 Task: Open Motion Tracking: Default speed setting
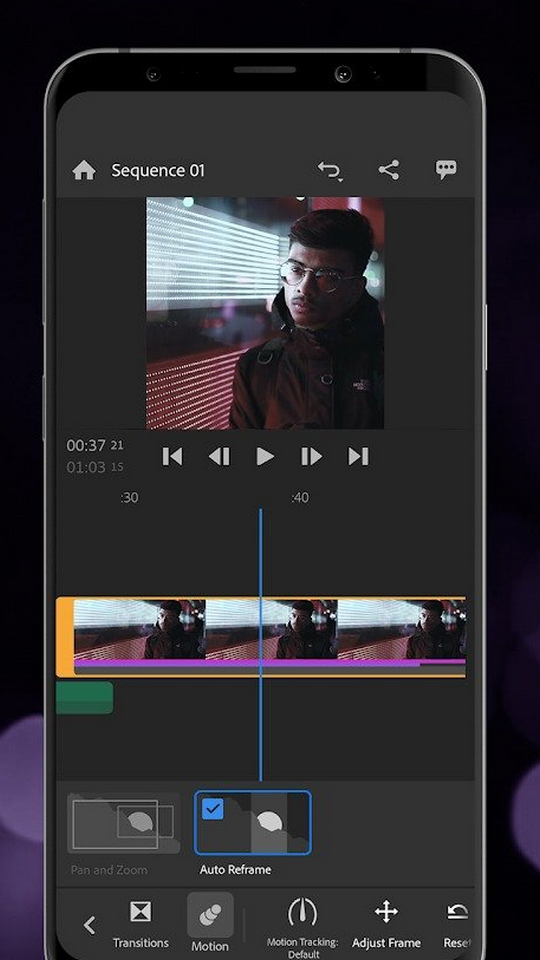pyautogui.click(x=302, y=928)
